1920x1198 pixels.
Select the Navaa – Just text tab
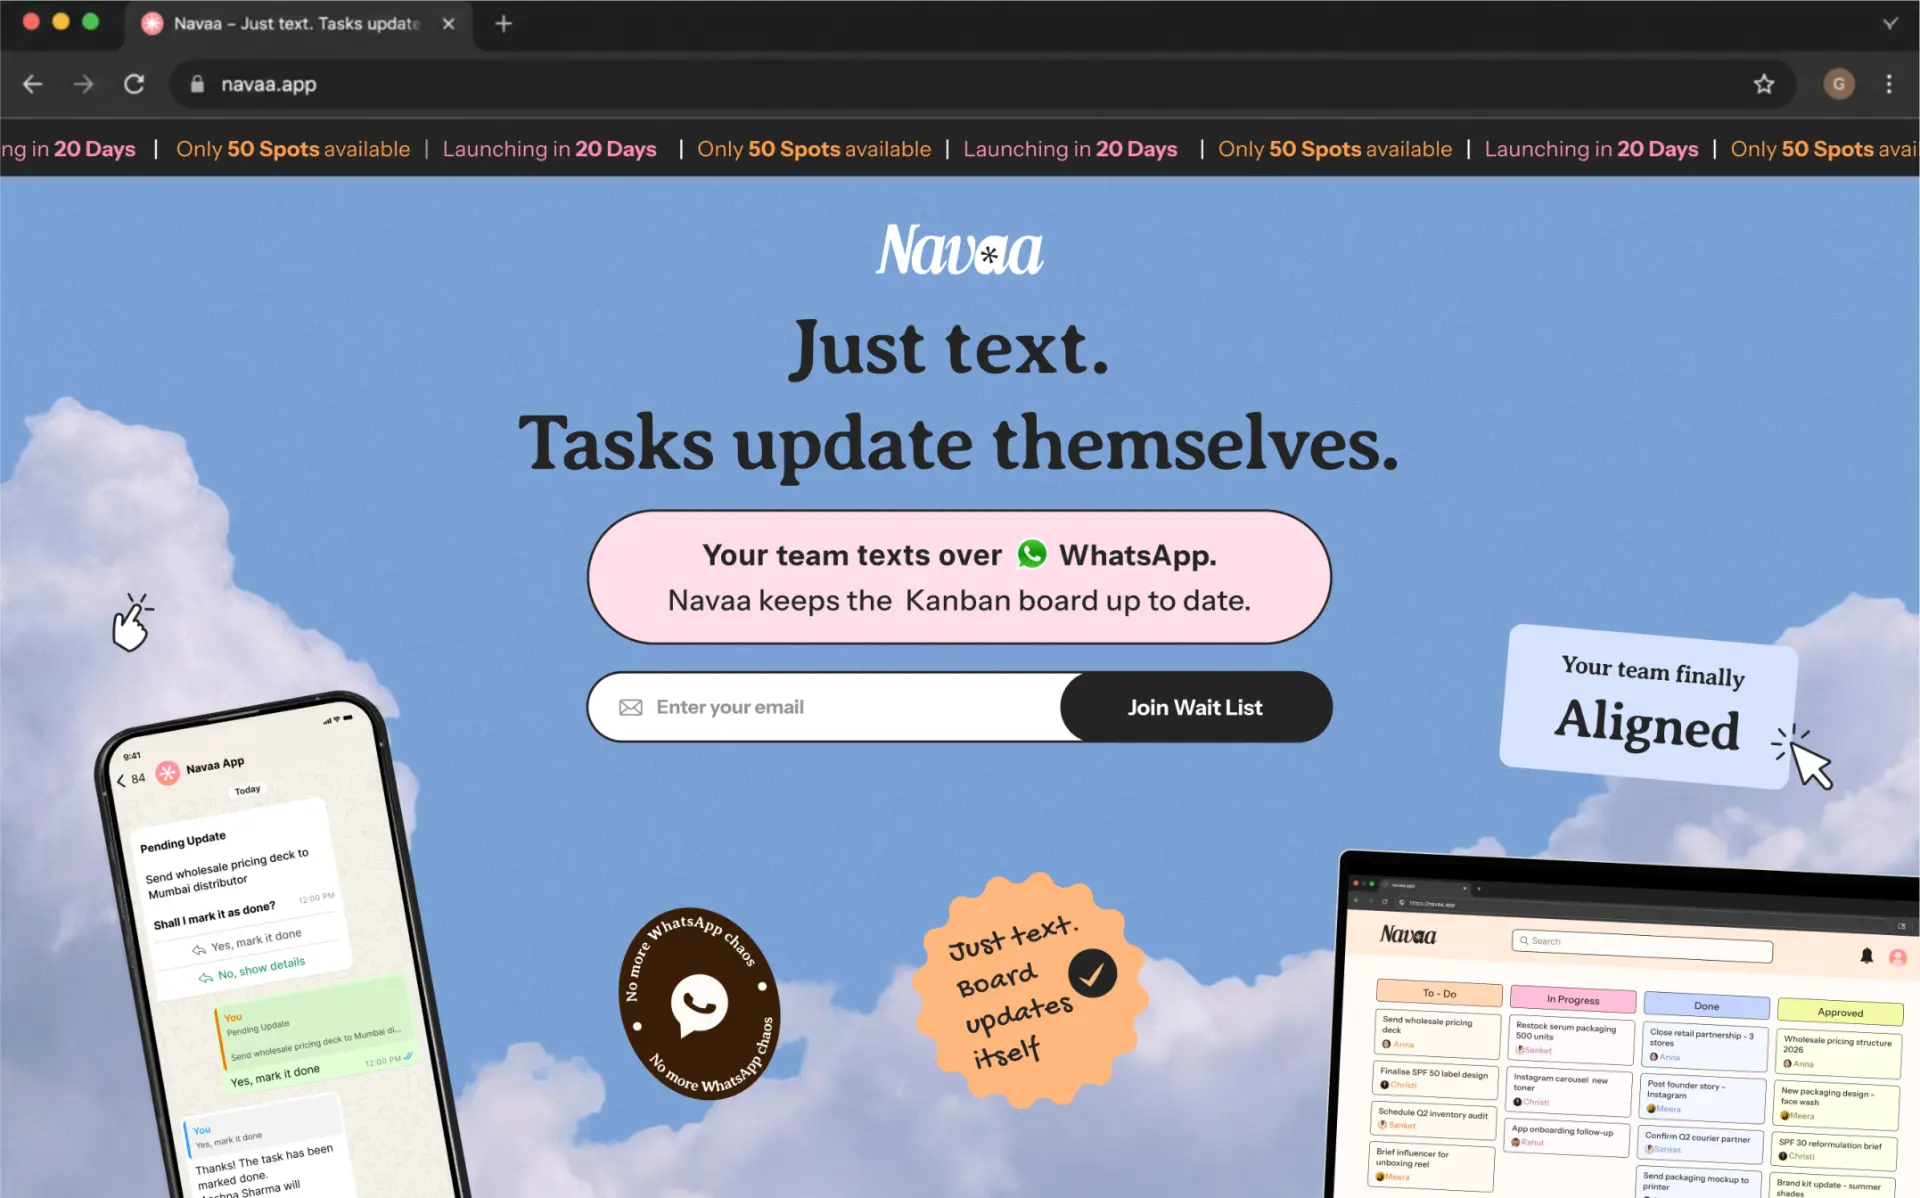pyautogui.click(x=296, y=23)
